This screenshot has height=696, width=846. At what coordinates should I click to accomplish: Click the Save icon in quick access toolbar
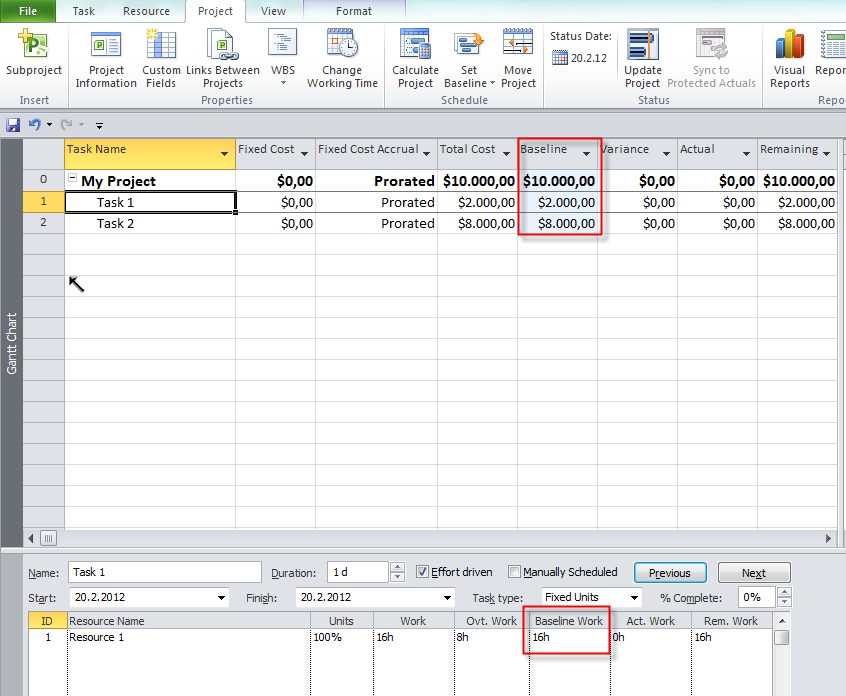[x=13, y=125]
